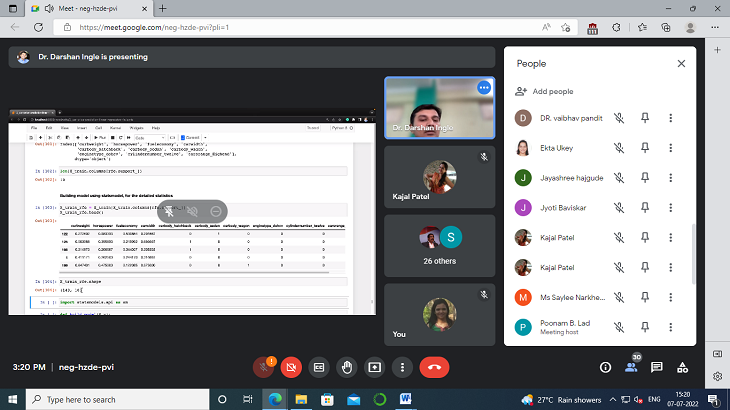The height and width of the screenshot is (410, 730).
Task: Mute DR. vaibhav pandit's microphone
Action: pyautogui.click(x=620, y=118)
